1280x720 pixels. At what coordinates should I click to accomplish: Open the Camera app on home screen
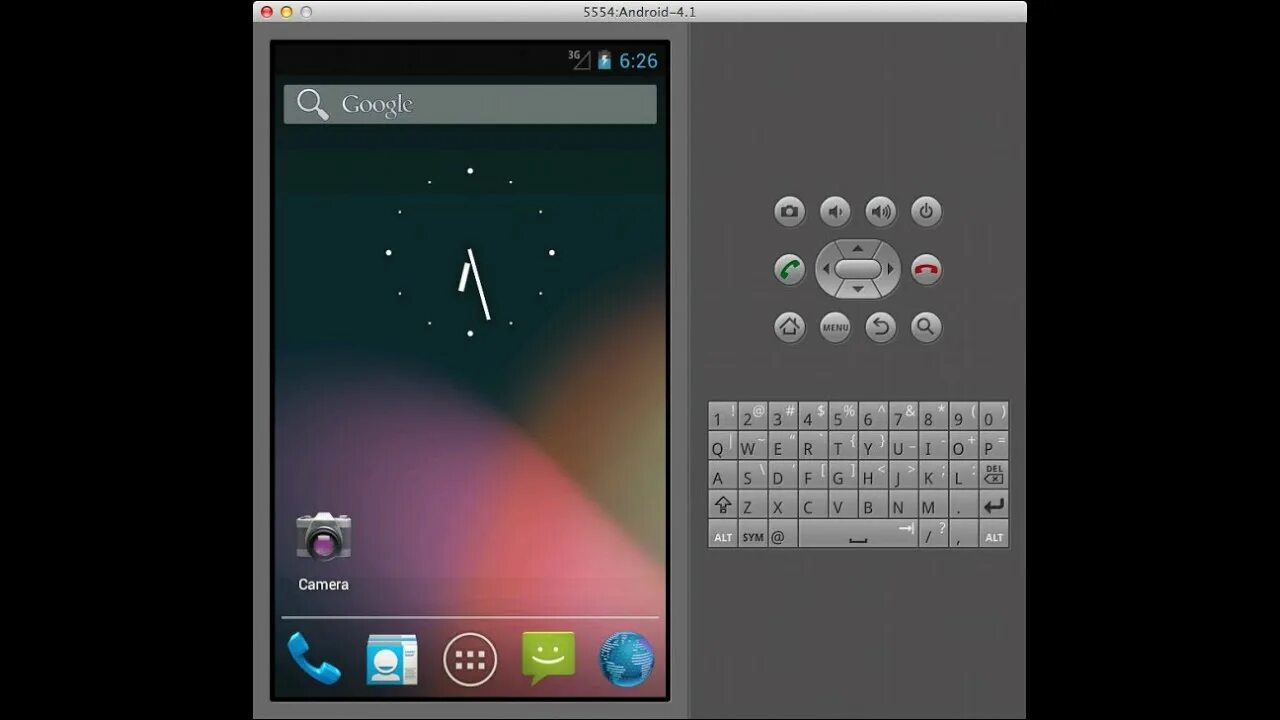323,551
